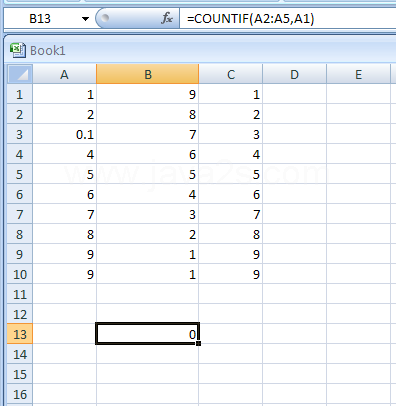
Task: Select row 8 header
Action: (x=20, y=234)
